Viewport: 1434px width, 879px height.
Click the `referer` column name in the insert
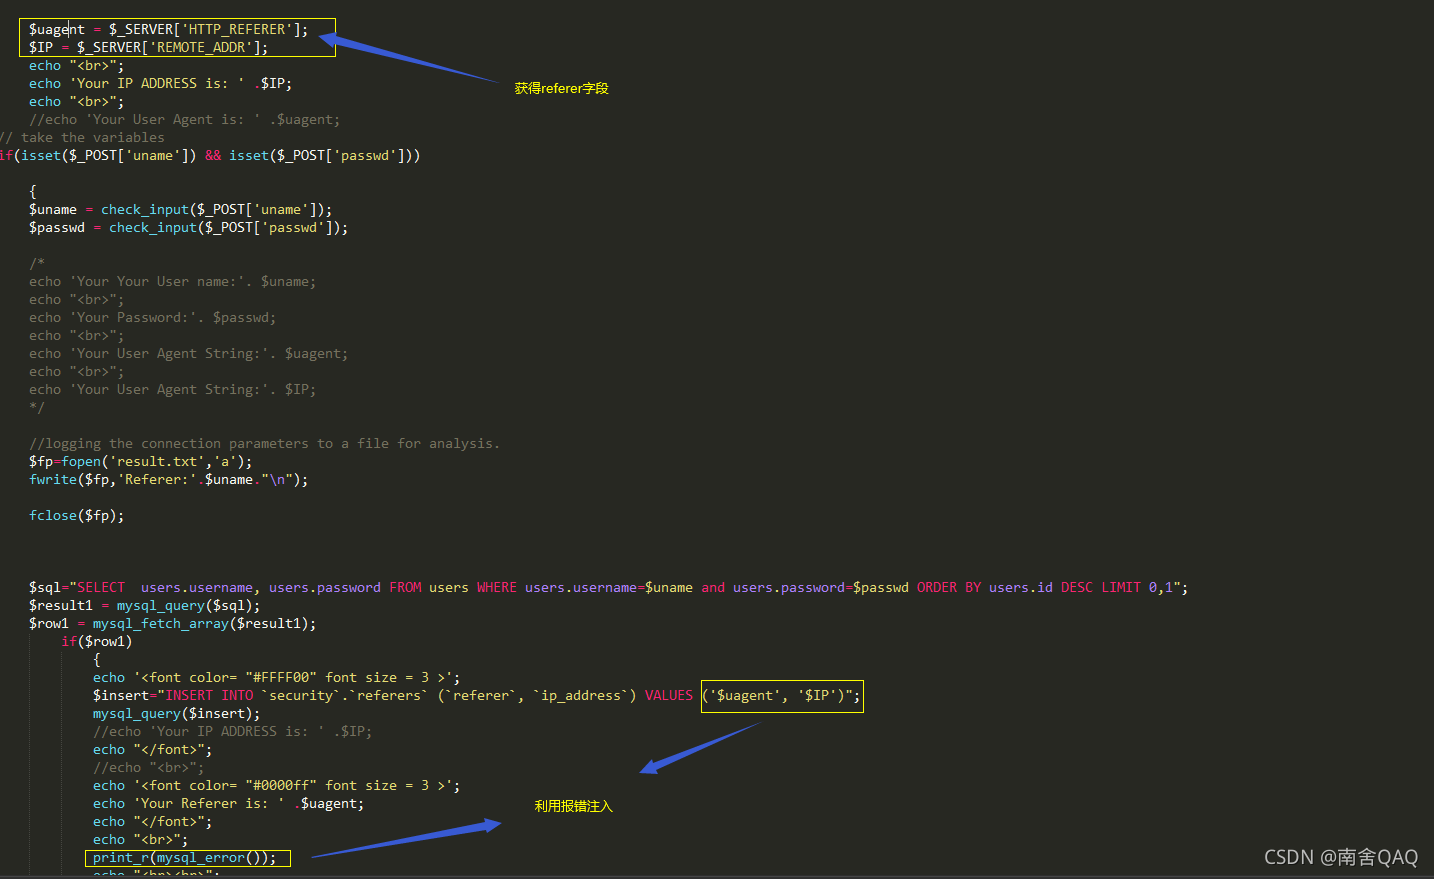coord(481,695)
